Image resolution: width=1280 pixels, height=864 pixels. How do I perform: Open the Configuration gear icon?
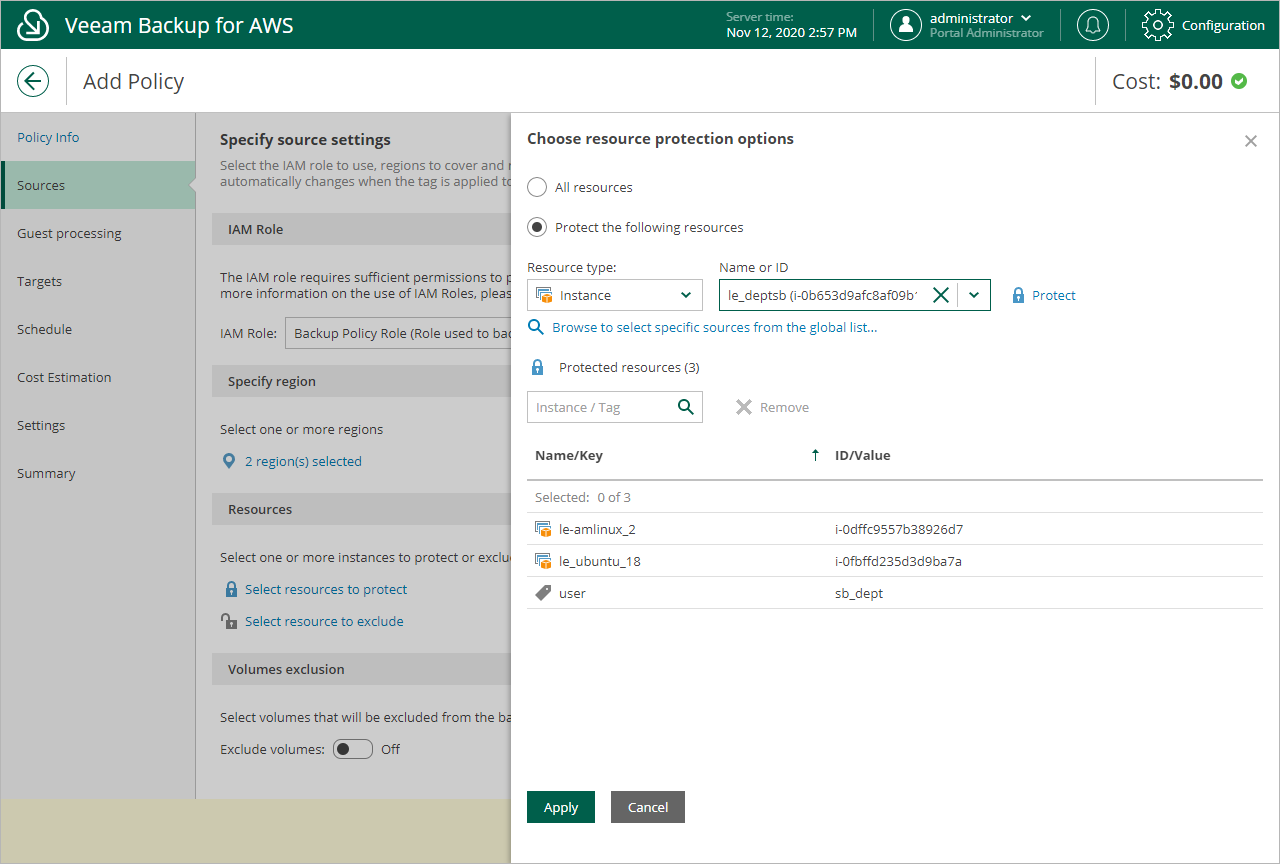point(1157,25)
